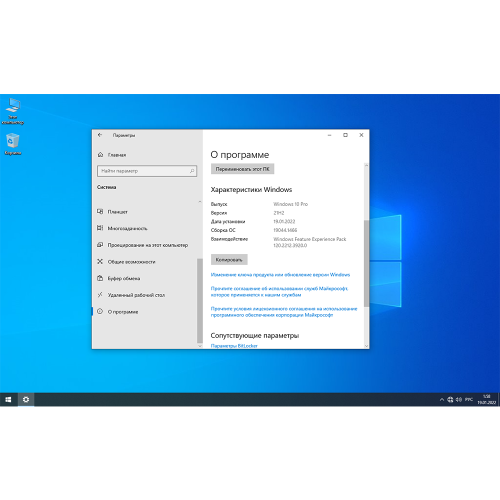Open the taskbar clock and date
This screenshot has height=500, width=500.
click(487, 399)
